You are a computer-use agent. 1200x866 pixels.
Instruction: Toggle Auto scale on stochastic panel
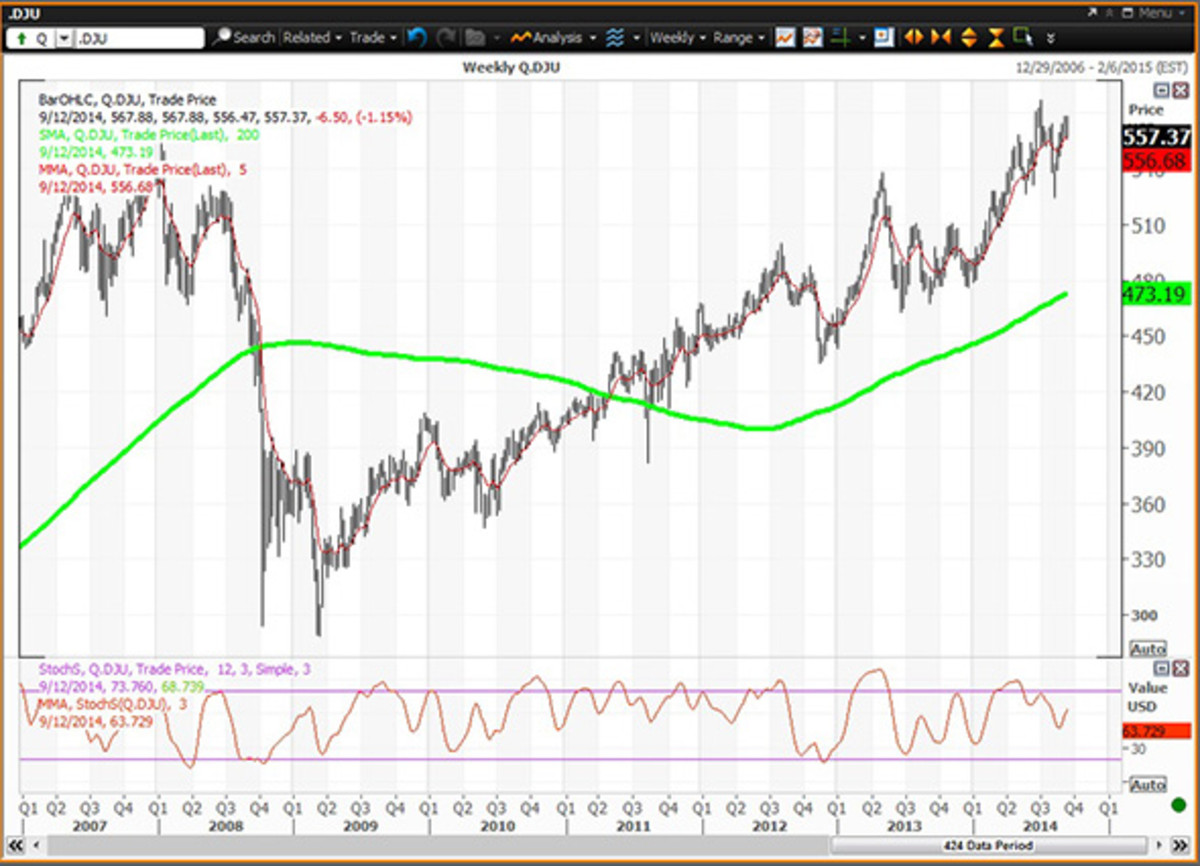click(1146, 785)
